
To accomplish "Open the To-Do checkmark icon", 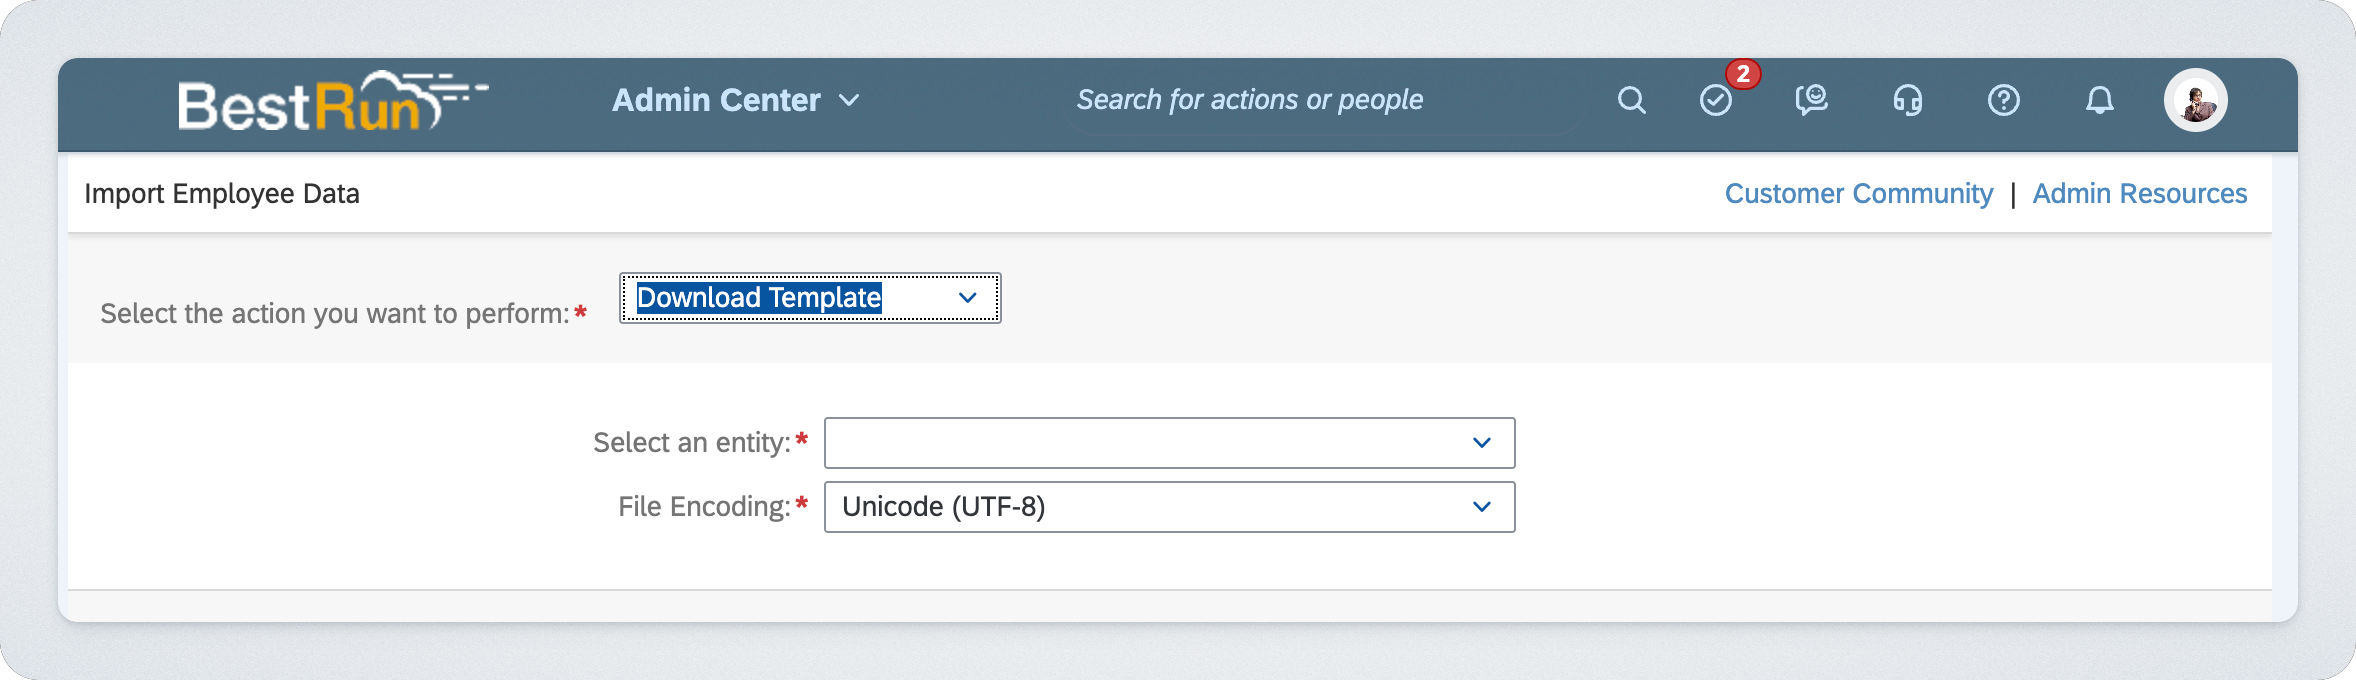I will pyautogui.click(x=1715, y=101).
